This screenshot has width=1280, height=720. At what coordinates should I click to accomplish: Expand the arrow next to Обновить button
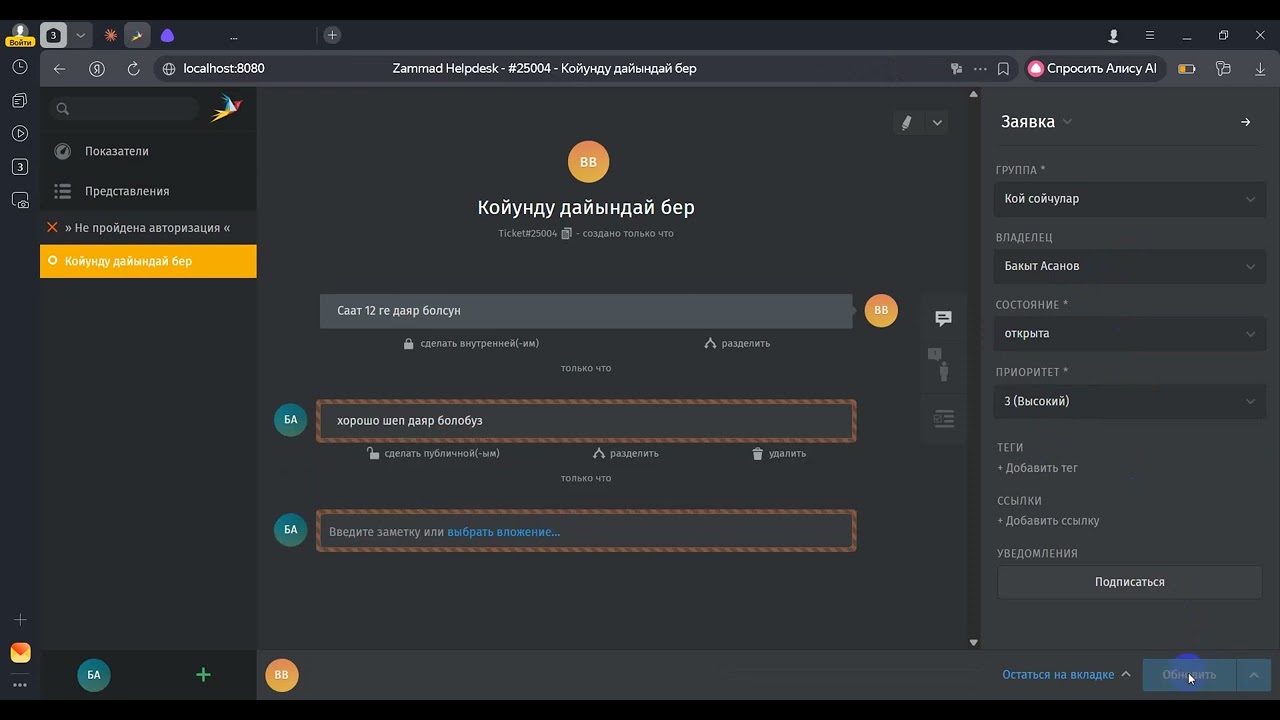point(1254,675)
